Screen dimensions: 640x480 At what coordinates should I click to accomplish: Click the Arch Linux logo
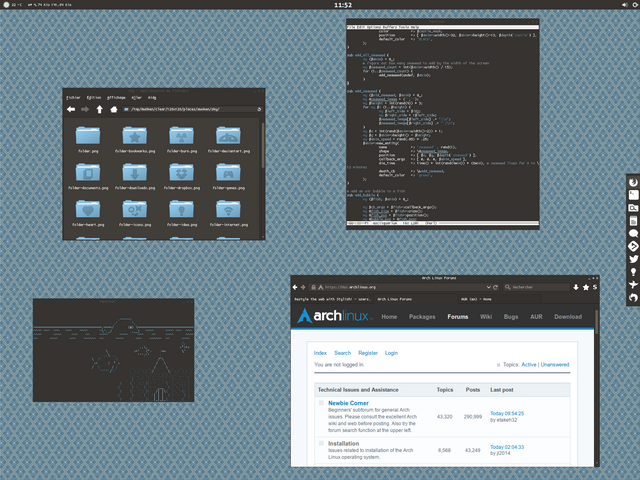[334, 316]
